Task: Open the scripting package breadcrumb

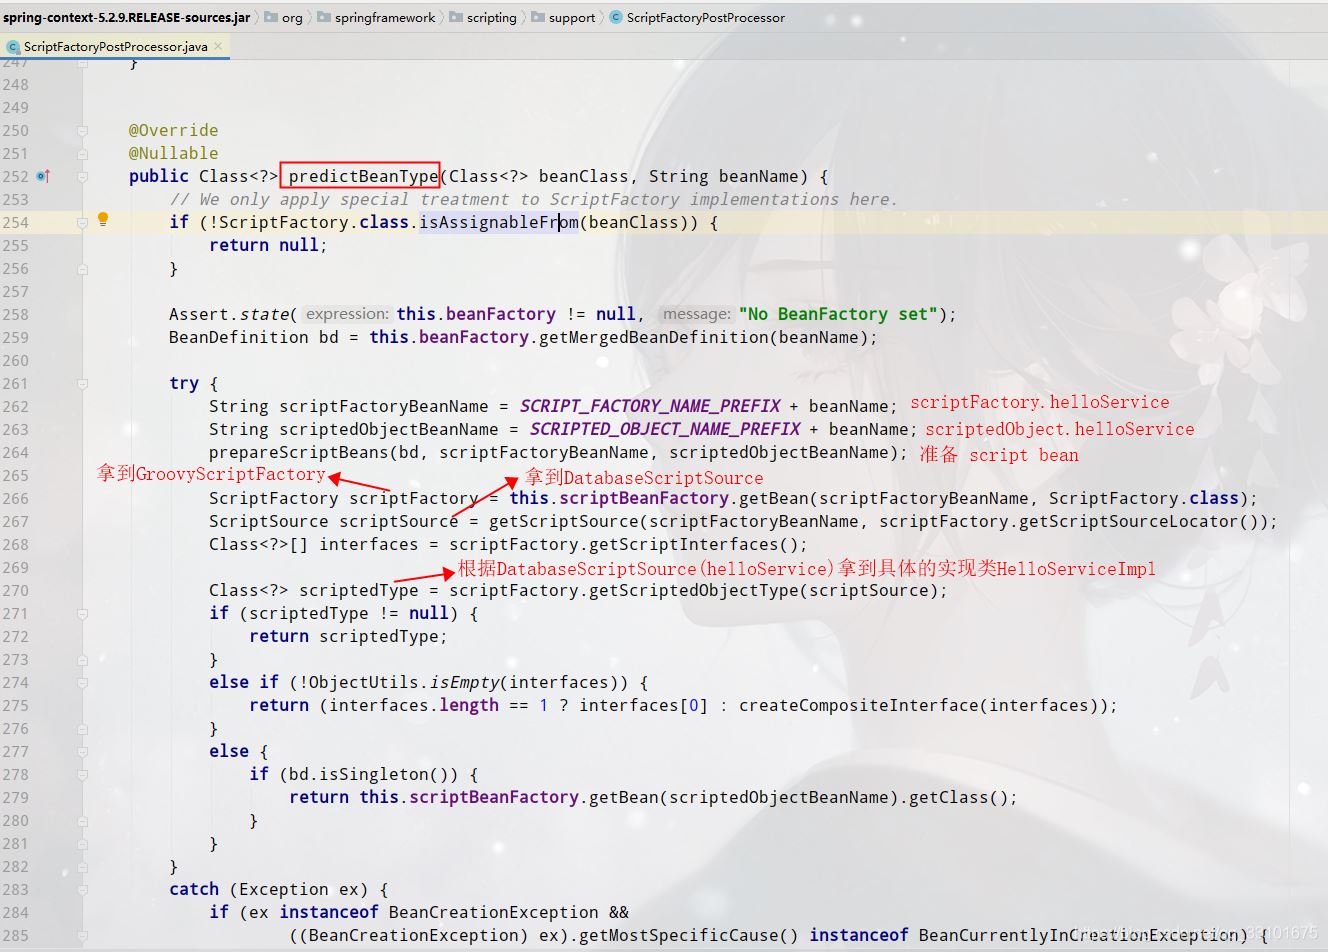Action: click(492, 17)
